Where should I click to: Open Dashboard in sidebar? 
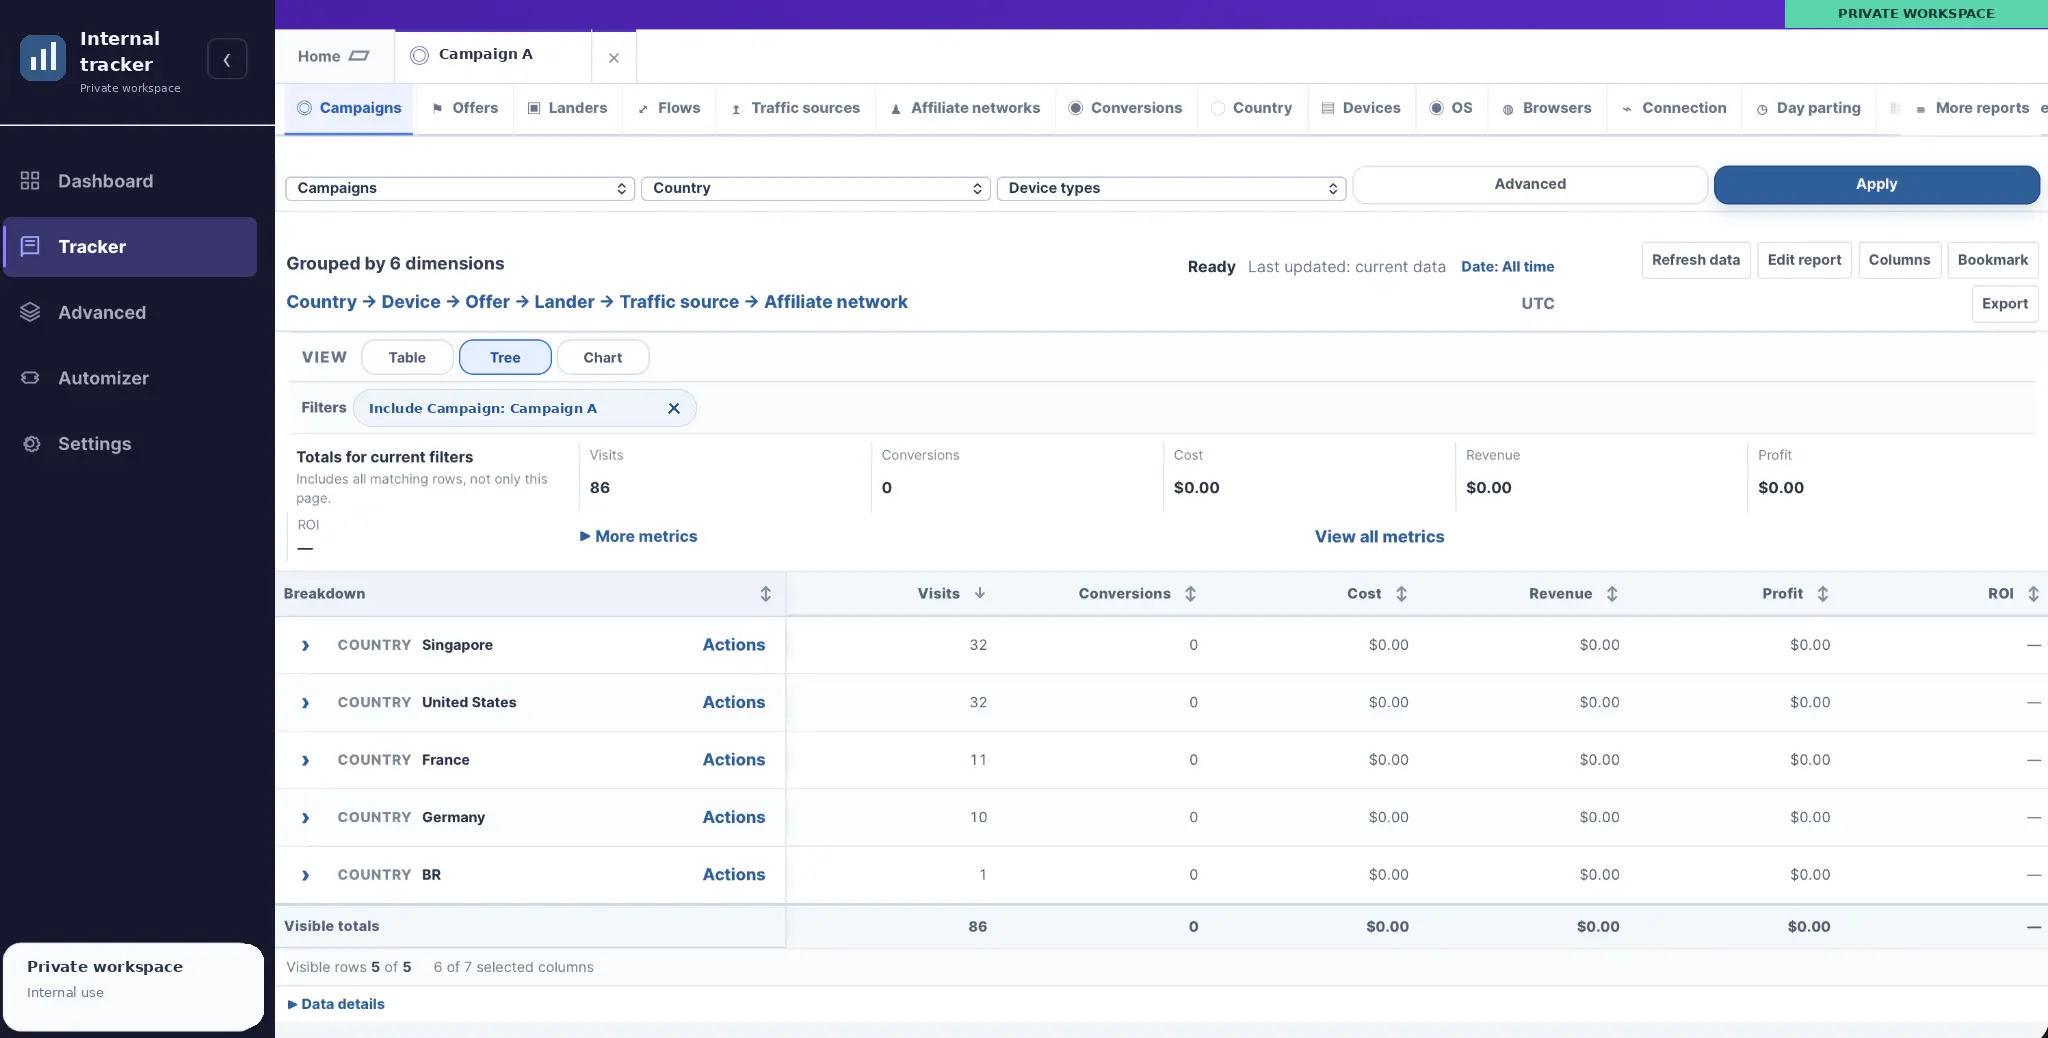coord(129,181)
